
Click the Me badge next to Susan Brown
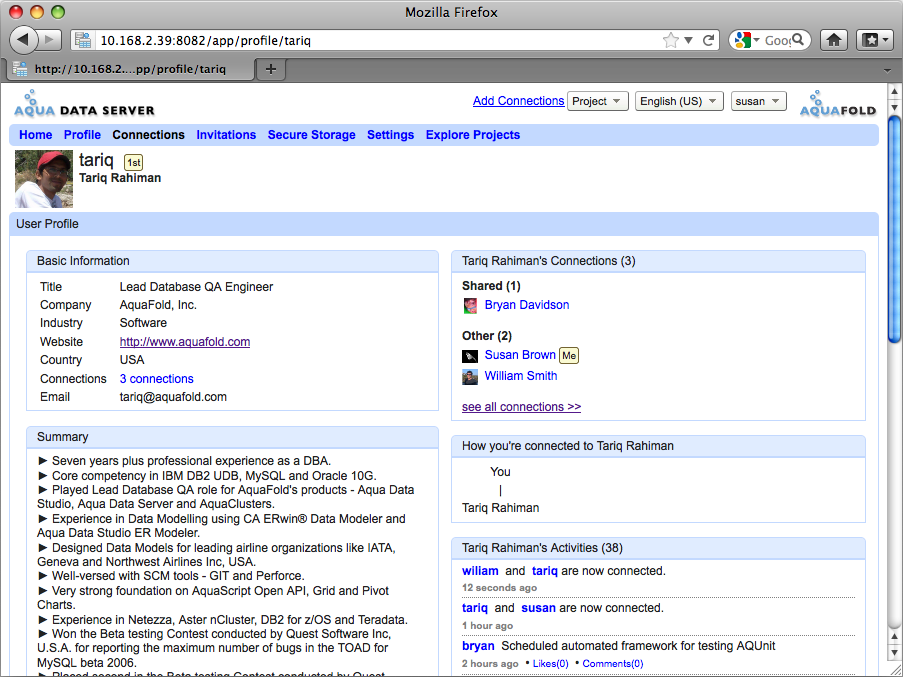[569, 356]
